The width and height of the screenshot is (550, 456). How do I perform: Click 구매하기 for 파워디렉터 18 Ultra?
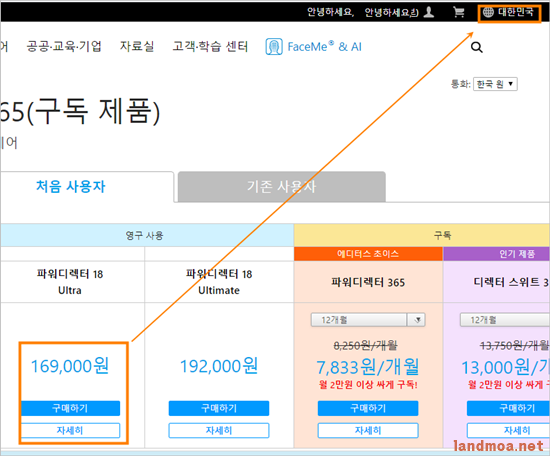coord(70,408)
